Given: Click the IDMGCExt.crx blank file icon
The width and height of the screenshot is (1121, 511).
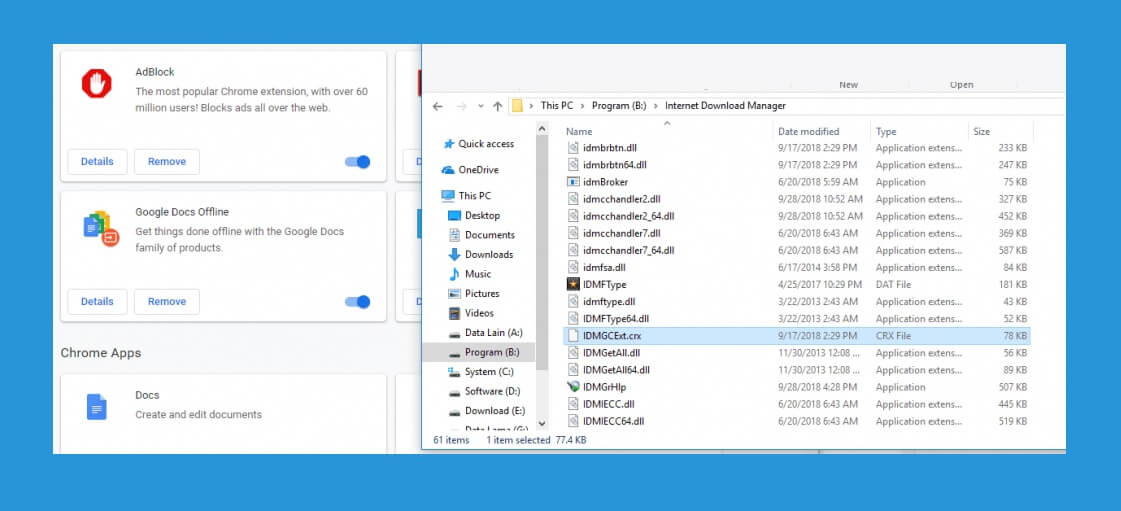Looking at the screenshot, I should point(573,336).
